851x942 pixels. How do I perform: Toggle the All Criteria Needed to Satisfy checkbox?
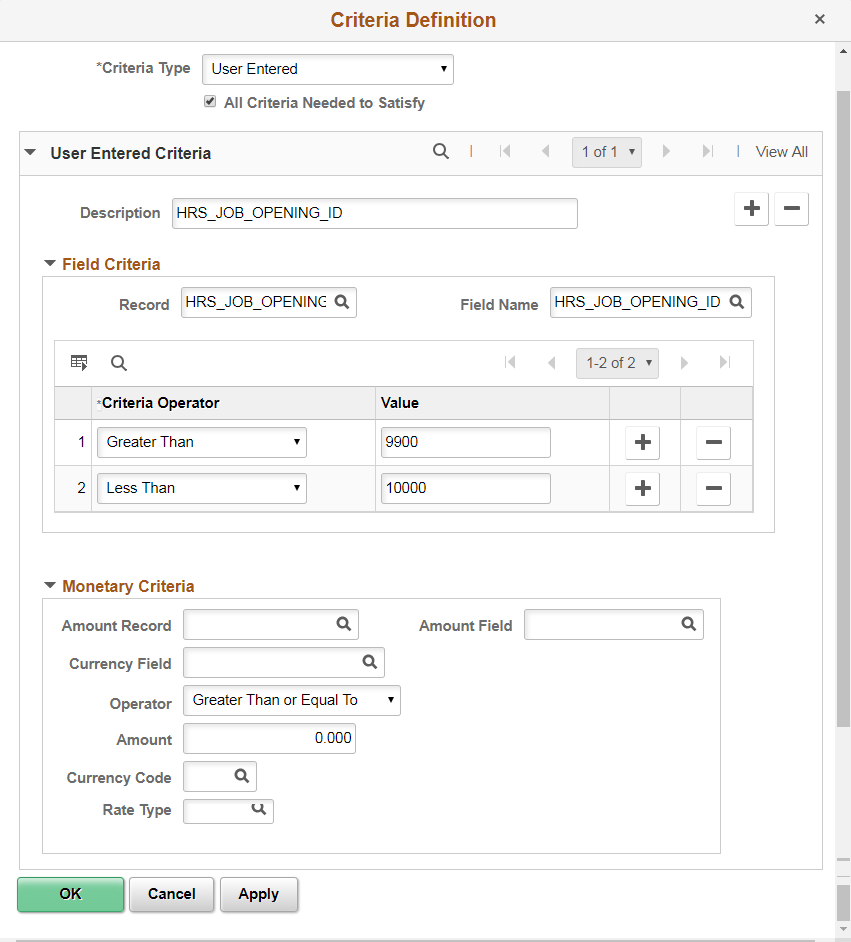point(210,102)
